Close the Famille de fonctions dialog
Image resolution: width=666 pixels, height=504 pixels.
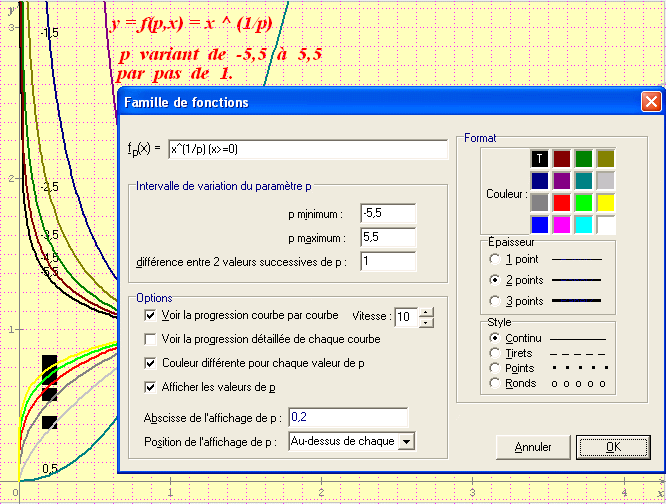pyautogui.click(x=650, y=102)
